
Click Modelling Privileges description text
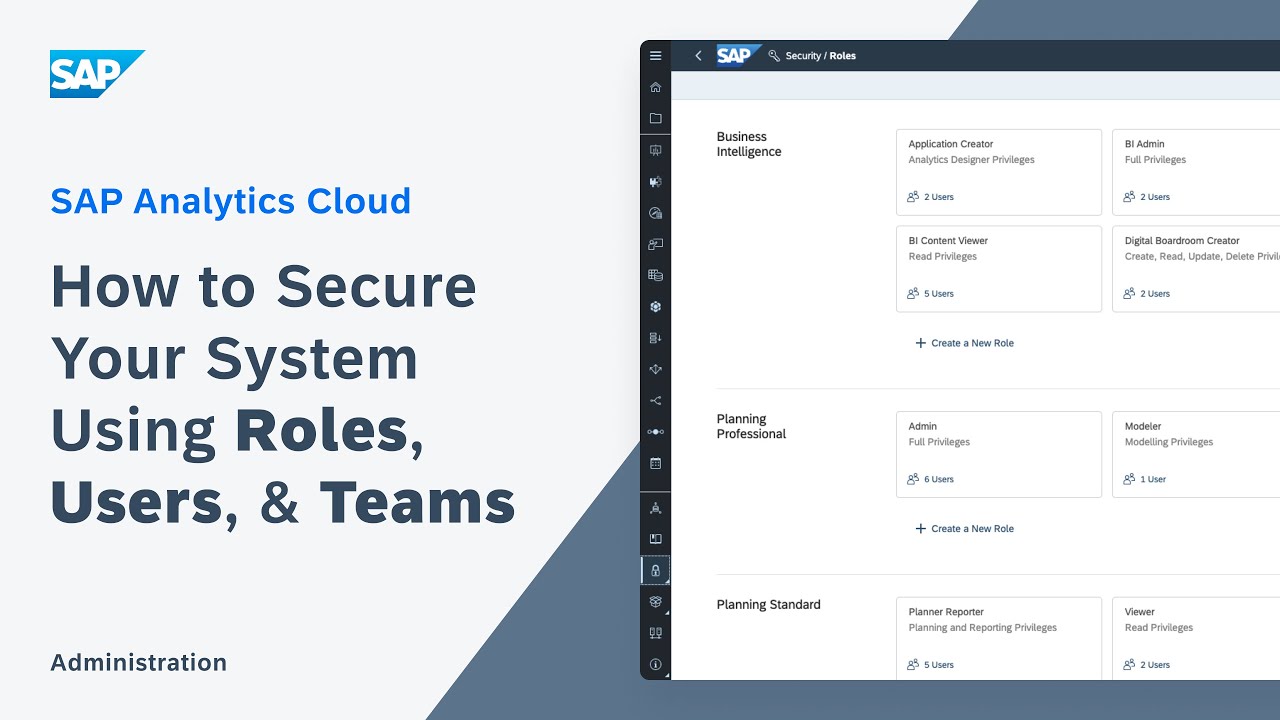point(1169,442)
